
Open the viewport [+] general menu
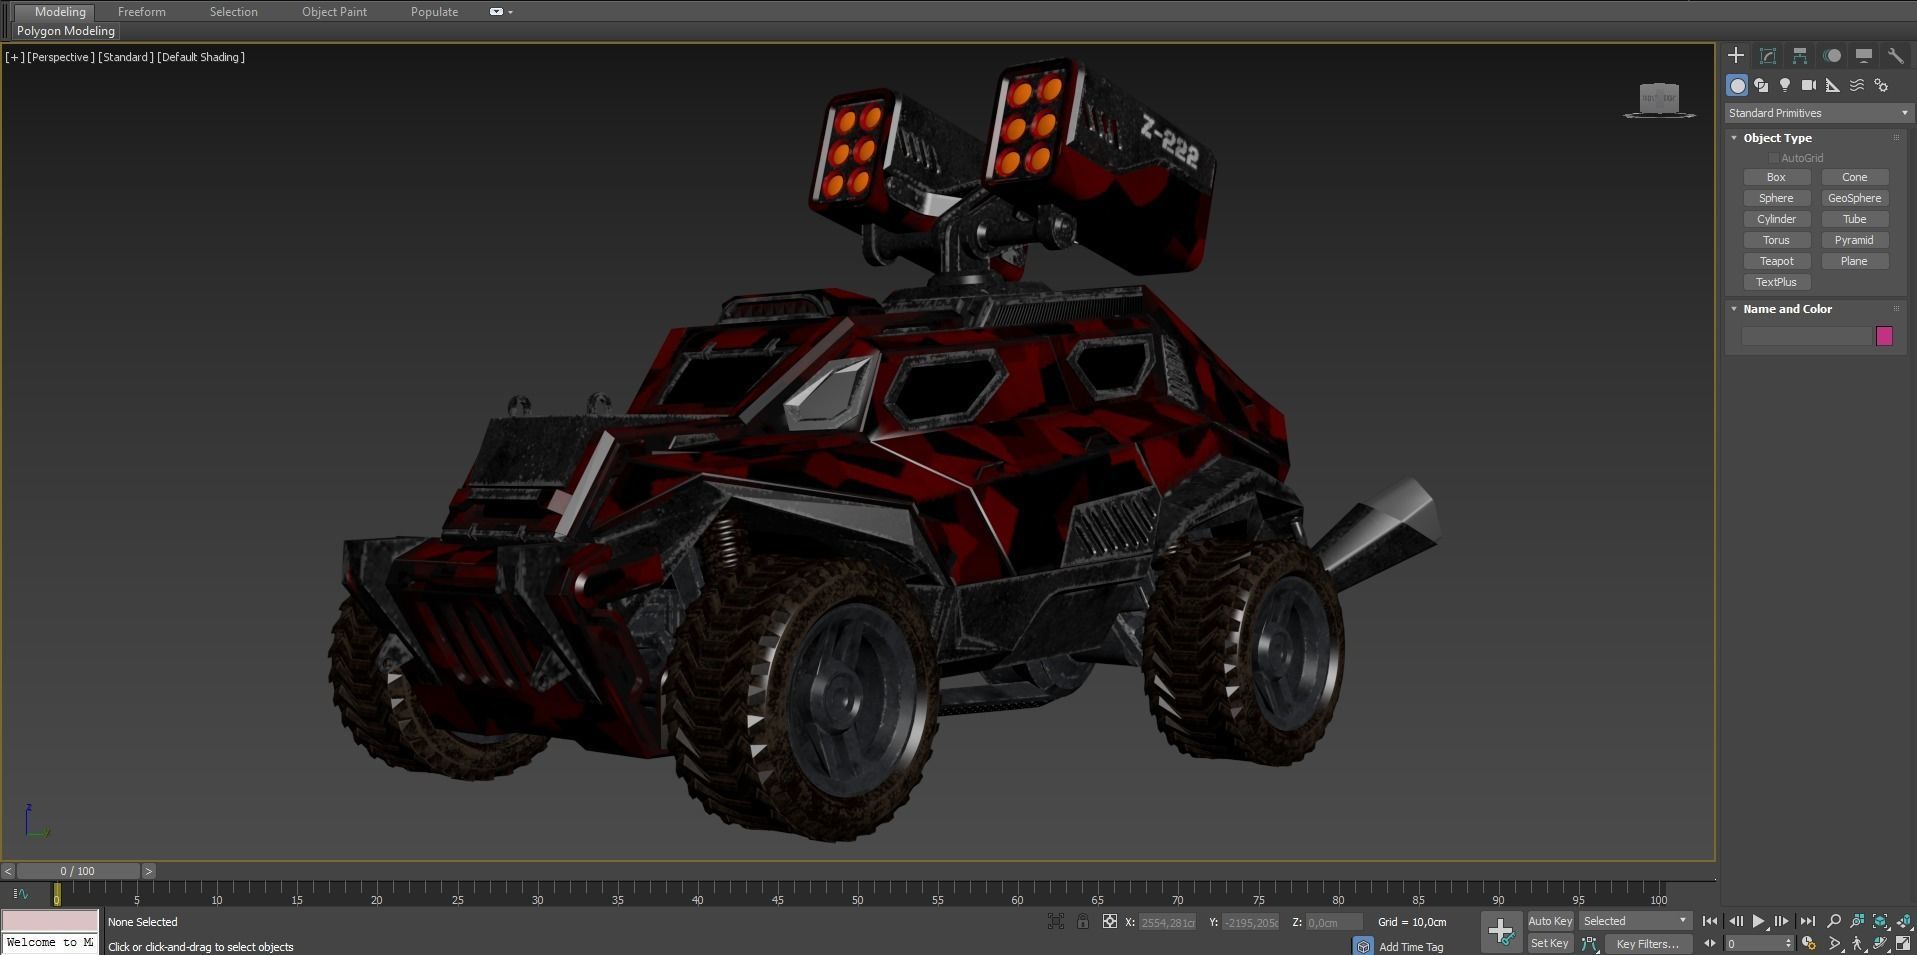(14, 57)
